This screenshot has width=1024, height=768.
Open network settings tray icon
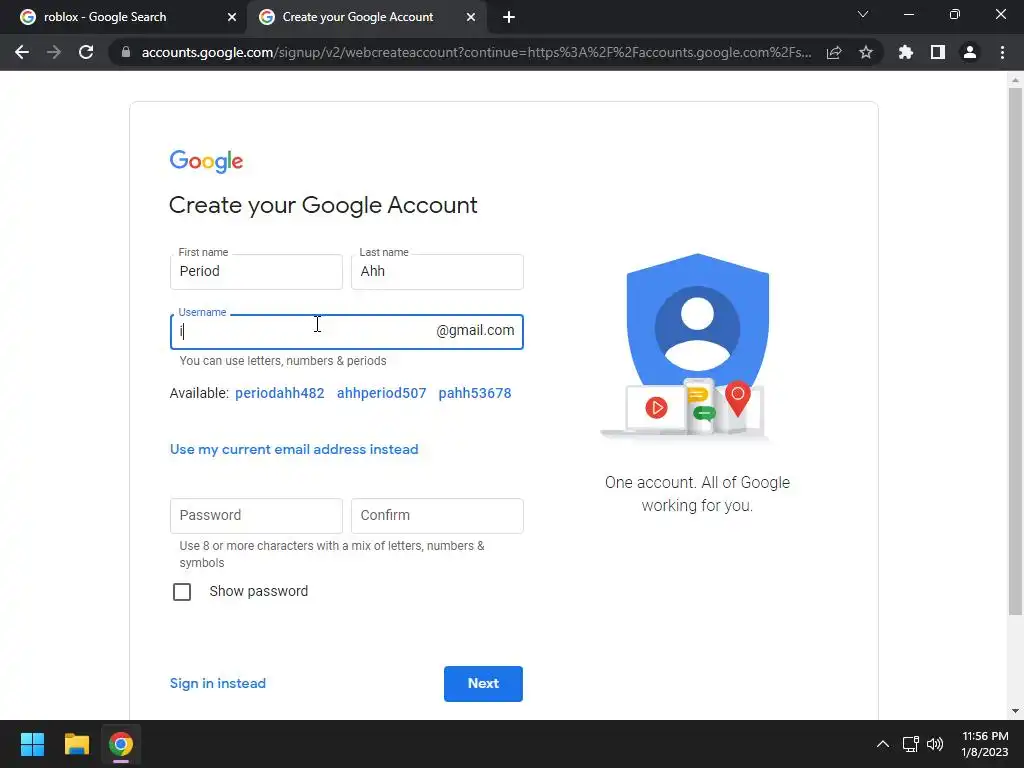(x=910, y=744)
